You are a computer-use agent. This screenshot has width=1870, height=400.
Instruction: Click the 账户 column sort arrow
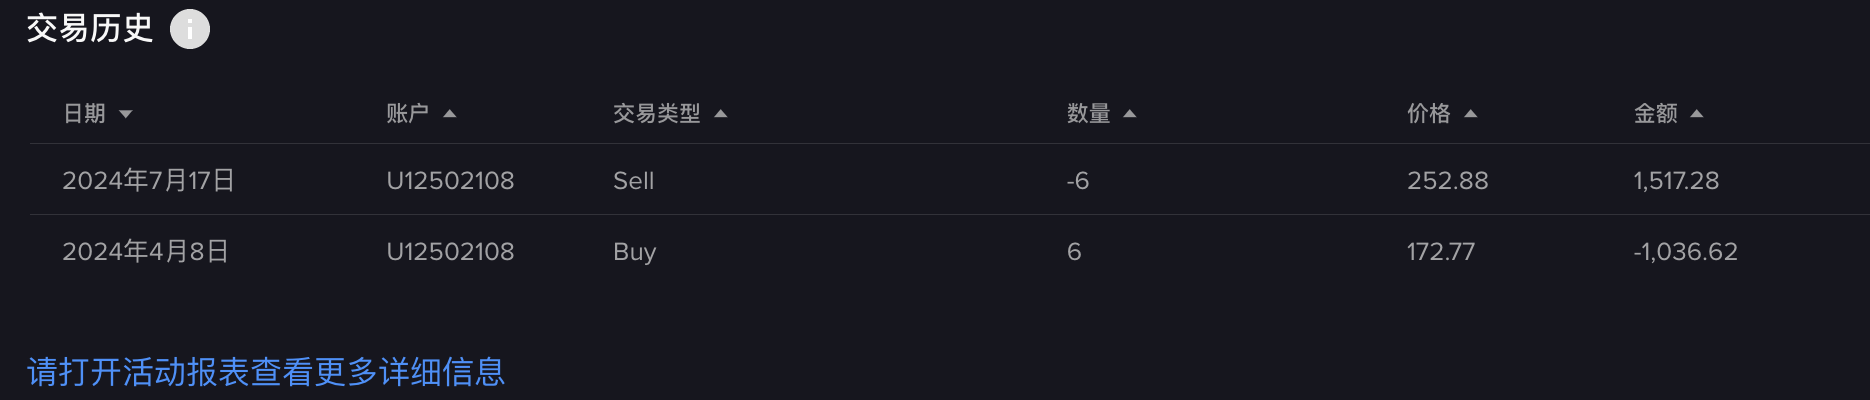450,114
